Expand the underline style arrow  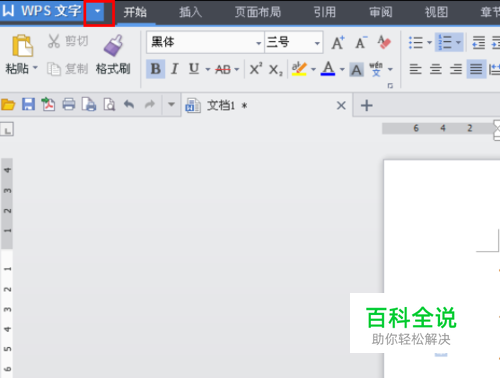[x=208, y=69]
